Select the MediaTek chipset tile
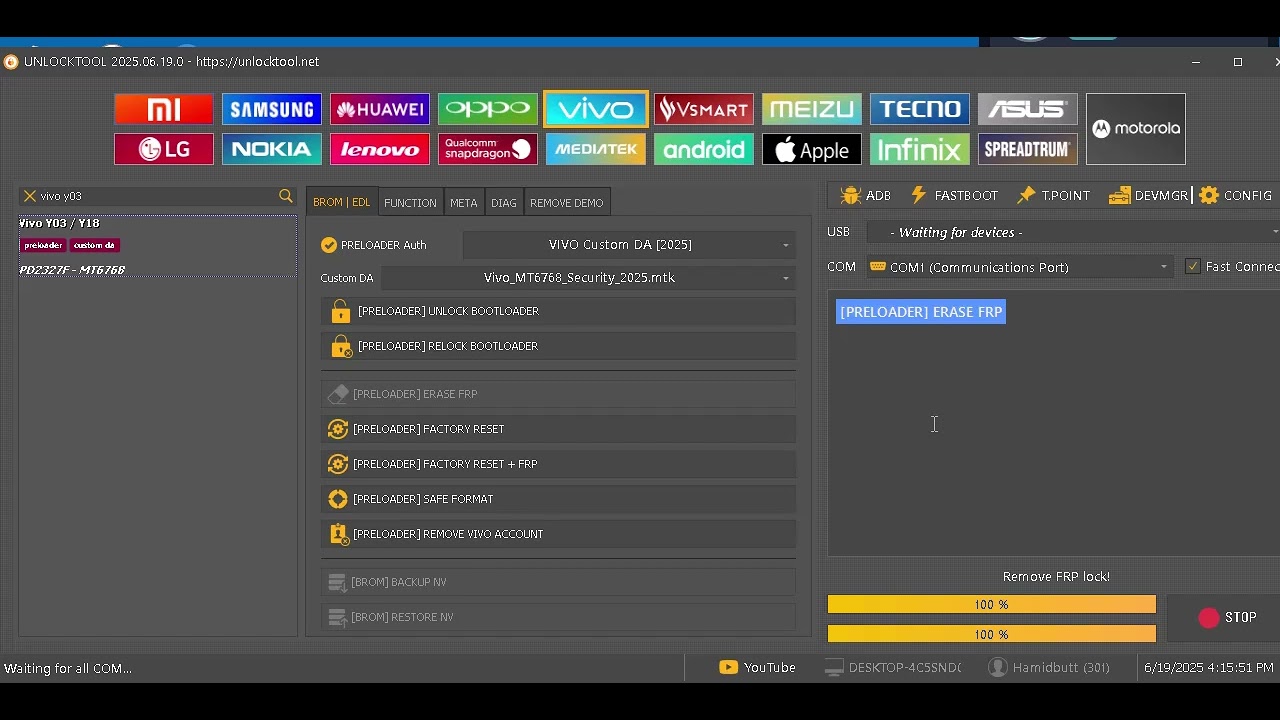 coord(596,150)
